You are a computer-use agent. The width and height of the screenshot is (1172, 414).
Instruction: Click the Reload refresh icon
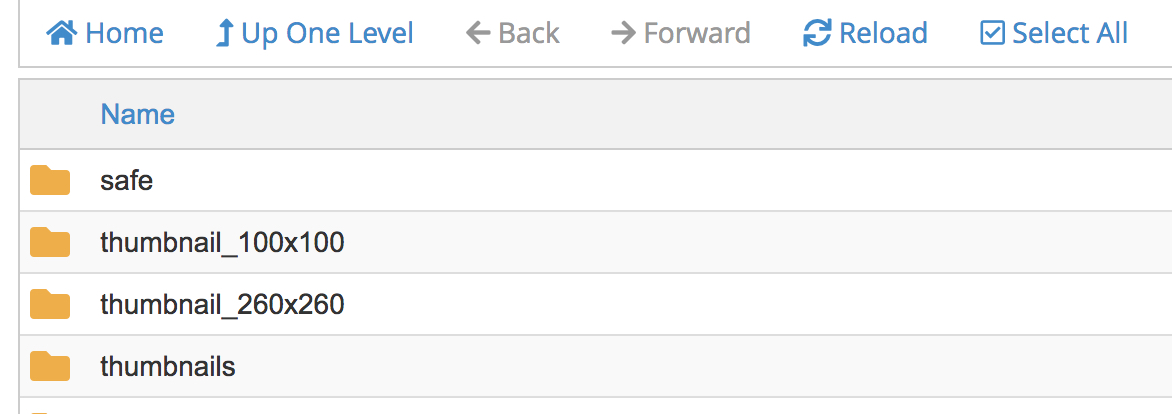tap(817, 34)
